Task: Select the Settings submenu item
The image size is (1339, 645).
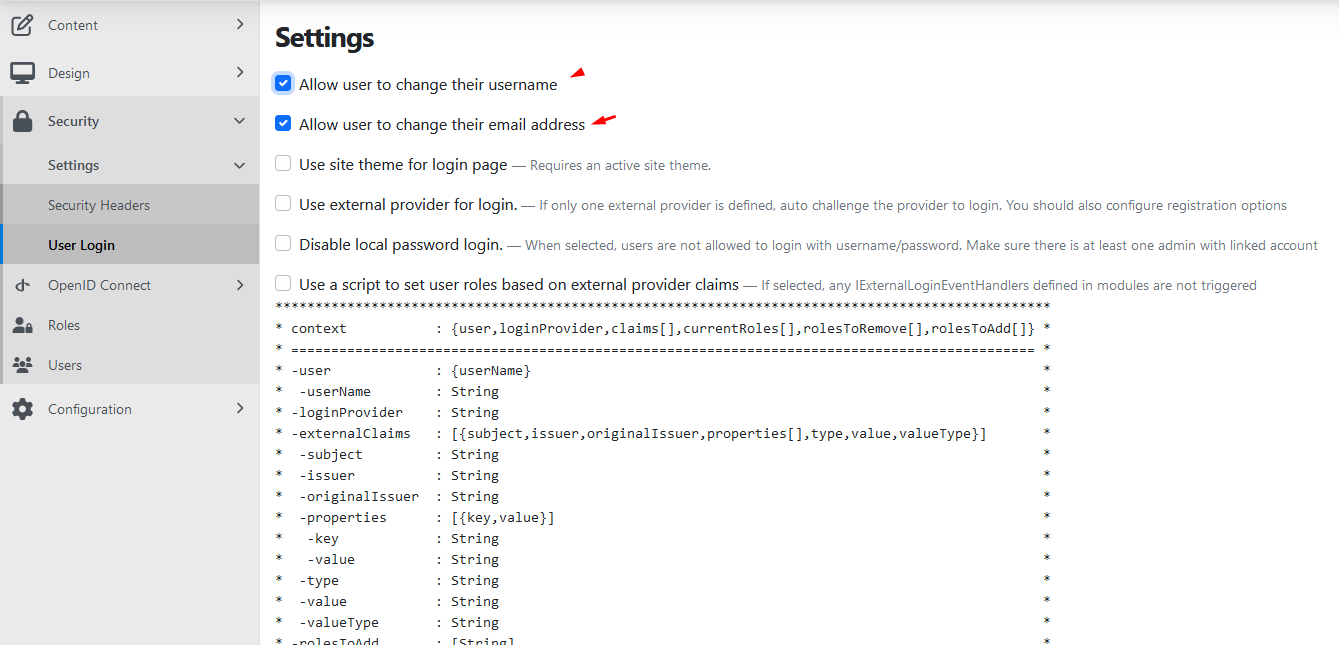Action: 129,165
